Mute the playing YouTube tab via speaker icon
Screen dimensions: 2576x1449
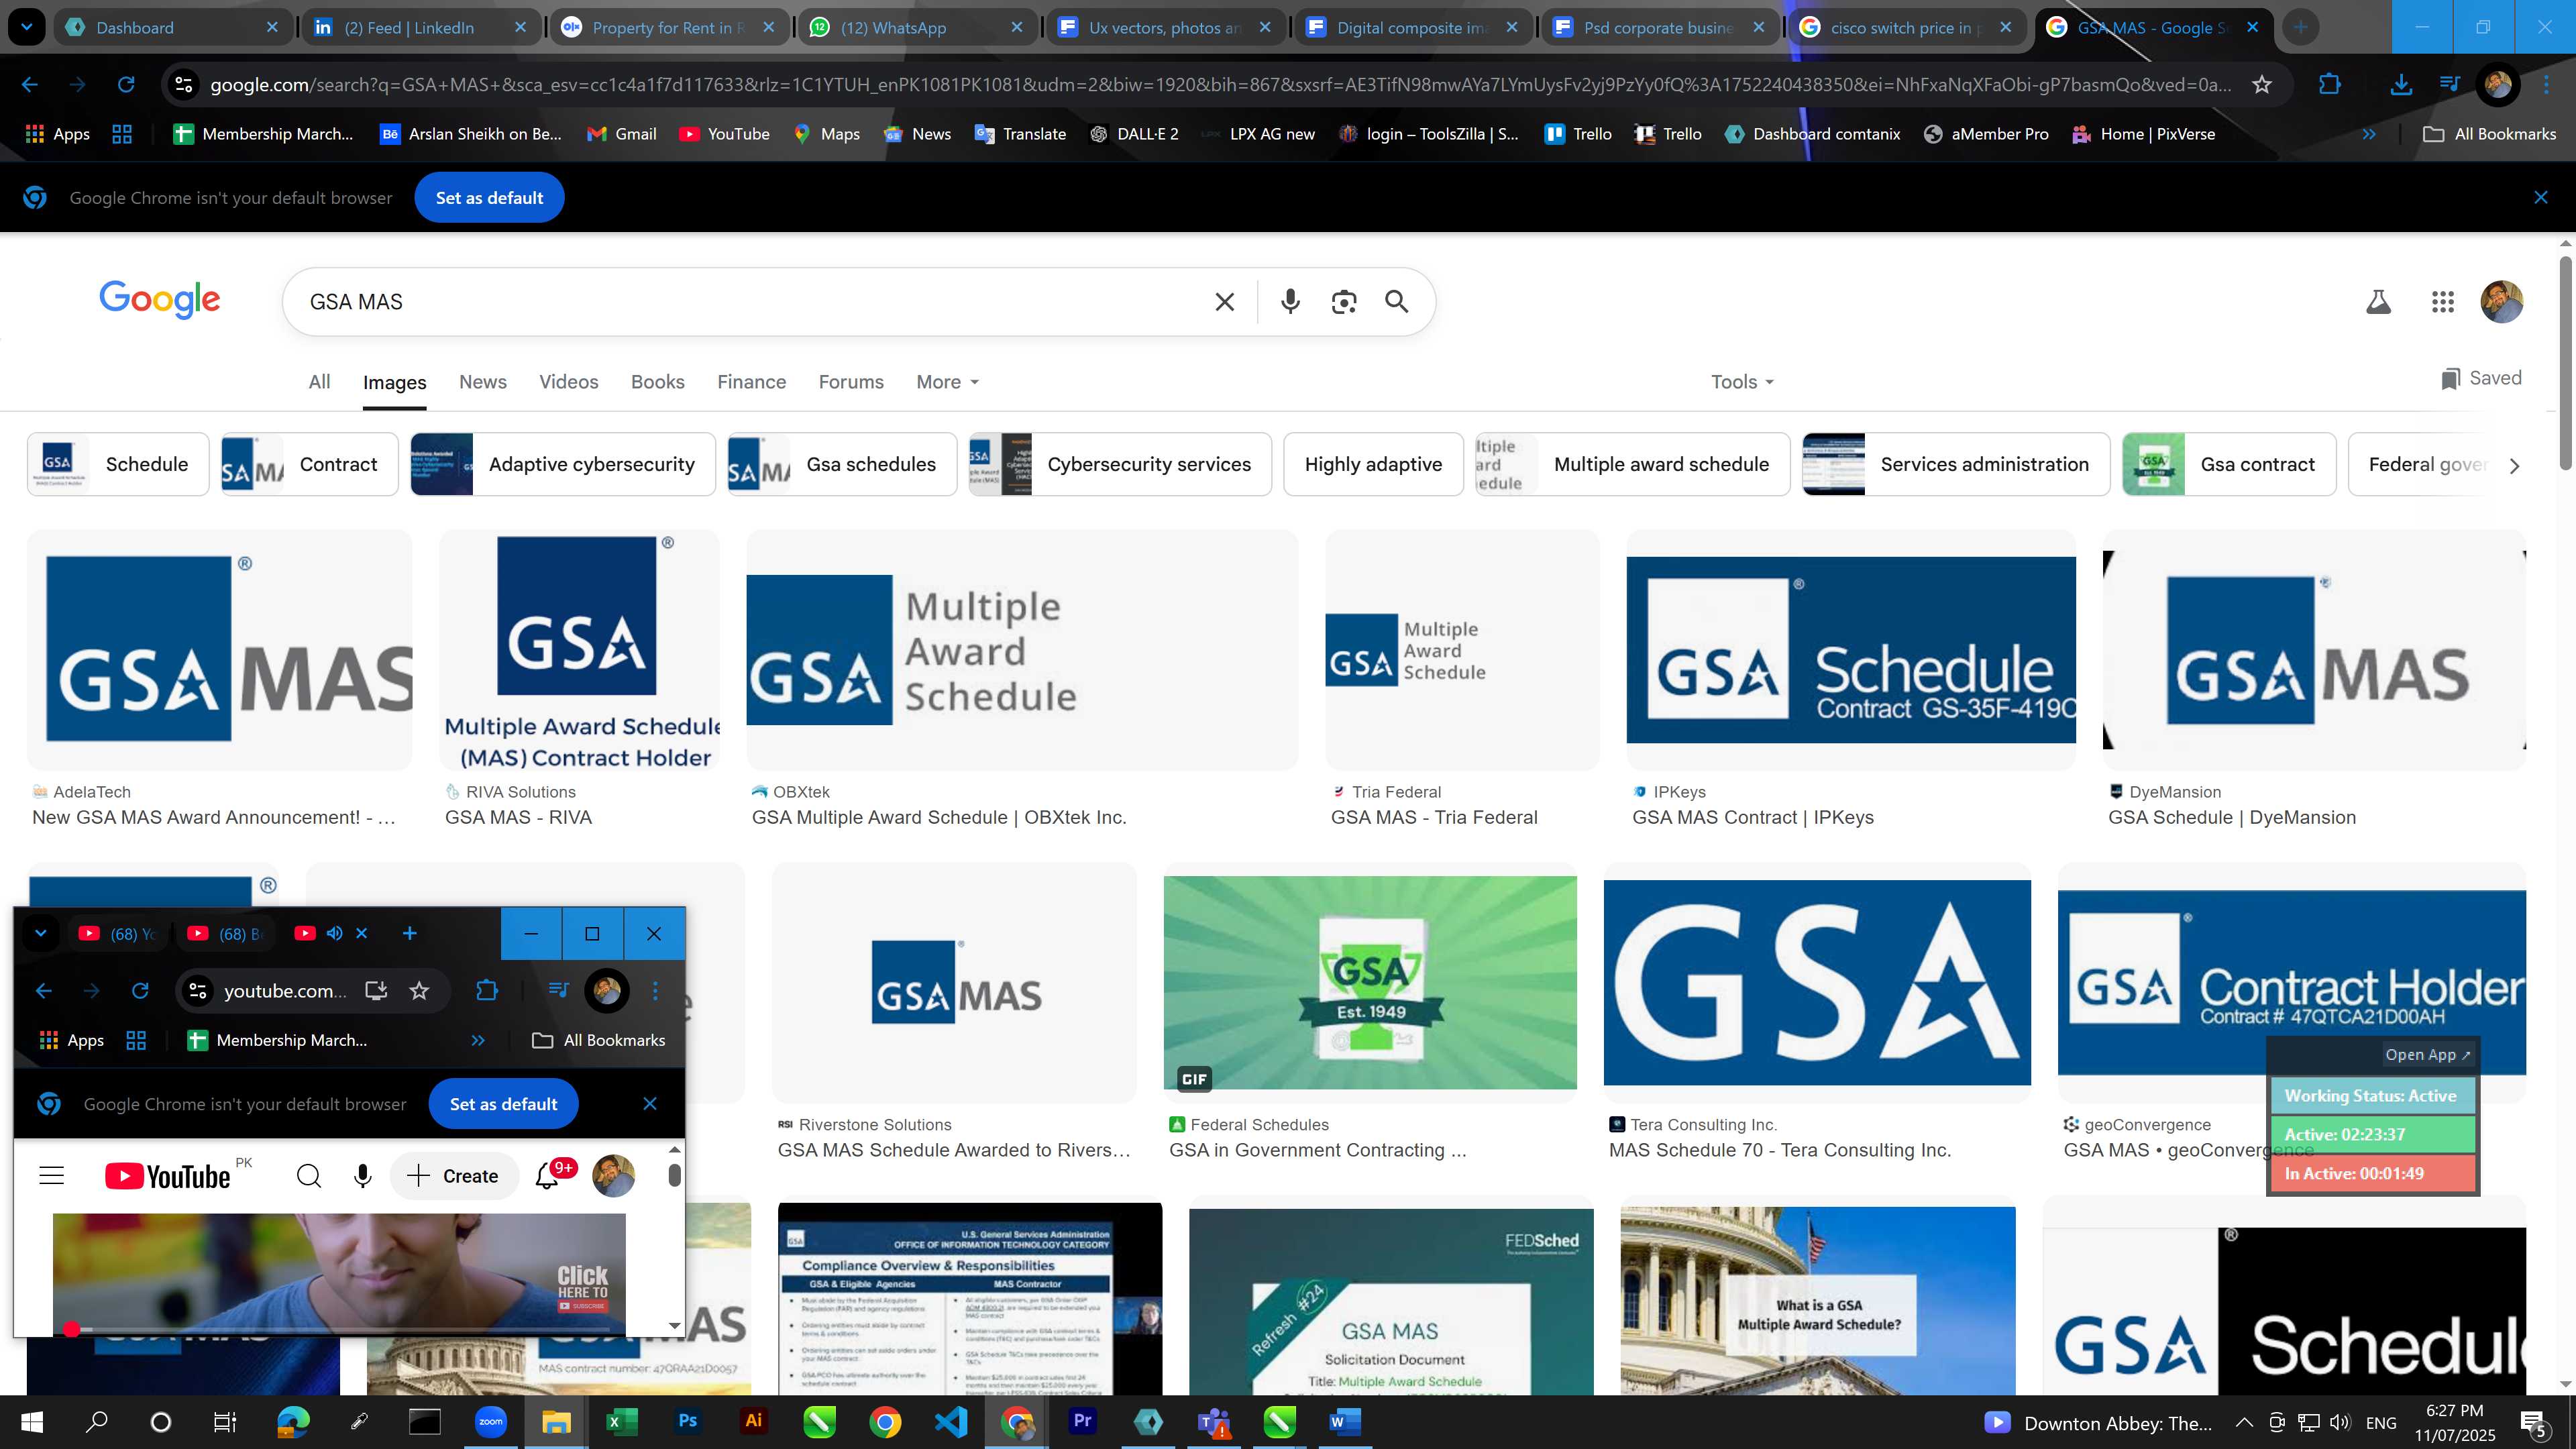(x=335, y=933)
